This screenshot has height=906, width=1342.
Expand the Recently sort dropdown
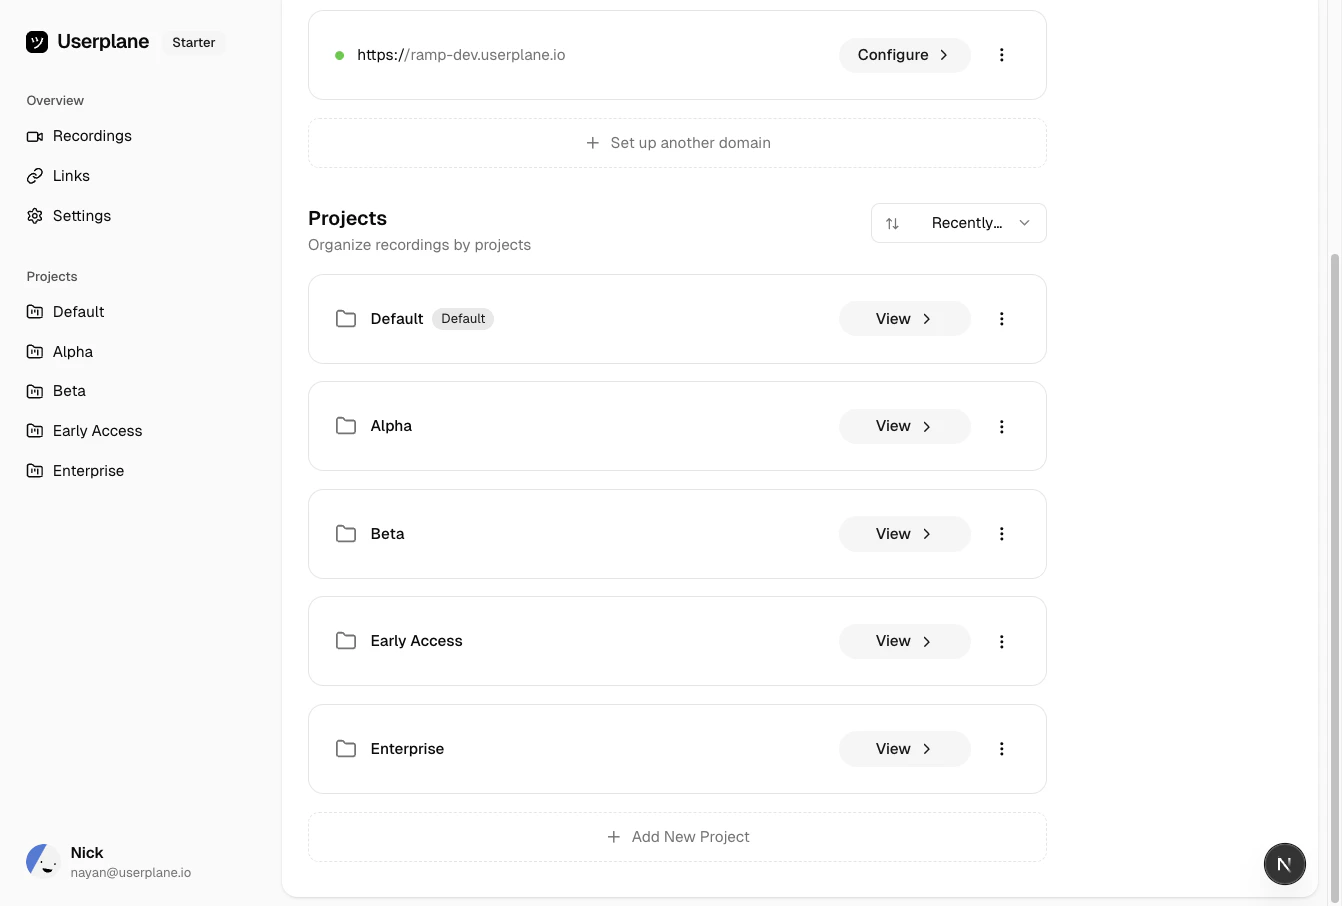coord(958,223)
